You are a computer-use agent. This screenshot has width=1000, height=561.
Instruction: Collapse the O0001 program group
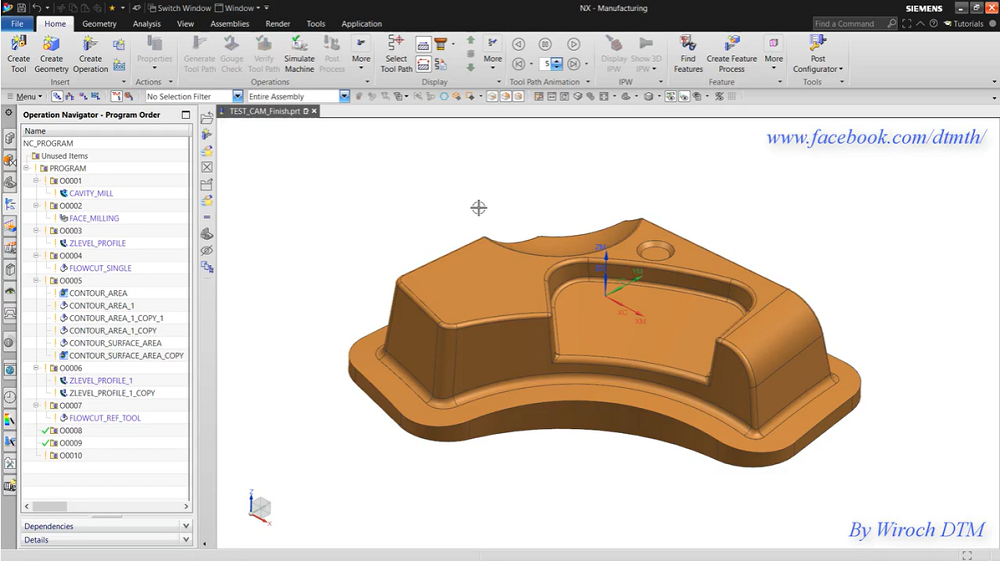[36, 180]
